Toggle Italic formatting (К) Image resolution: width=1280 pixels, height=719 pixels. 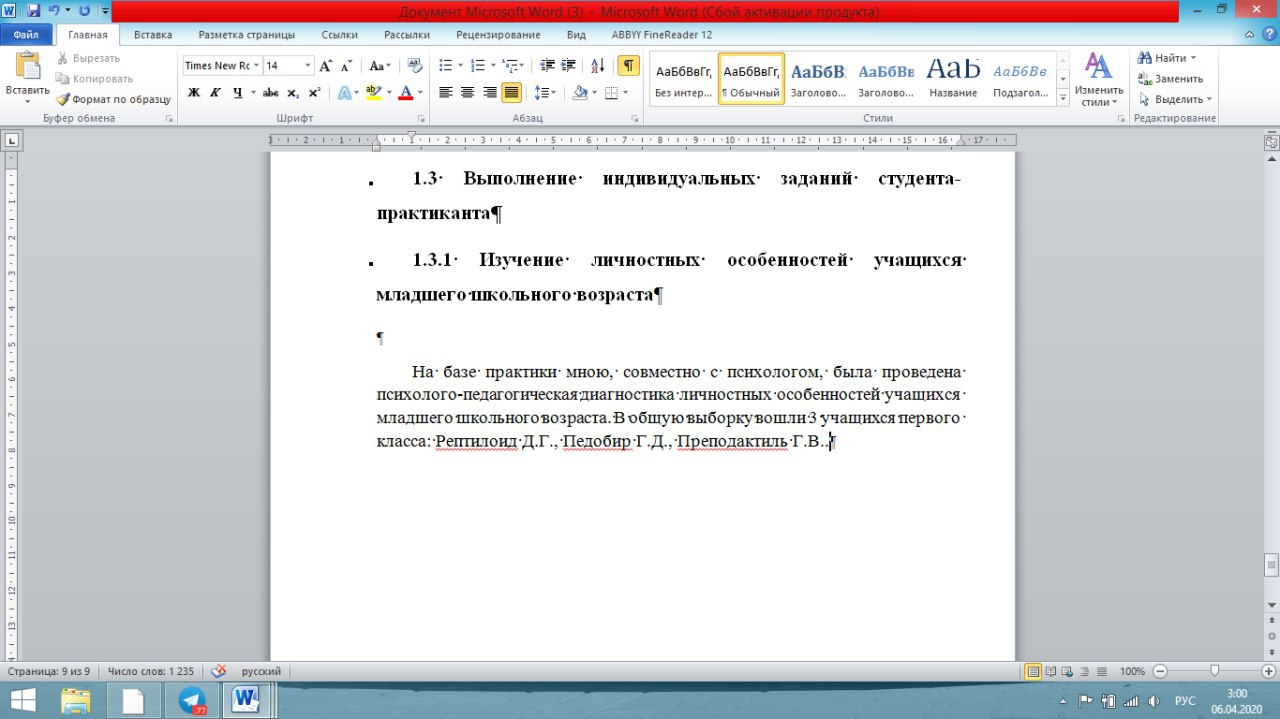[215, 93]
